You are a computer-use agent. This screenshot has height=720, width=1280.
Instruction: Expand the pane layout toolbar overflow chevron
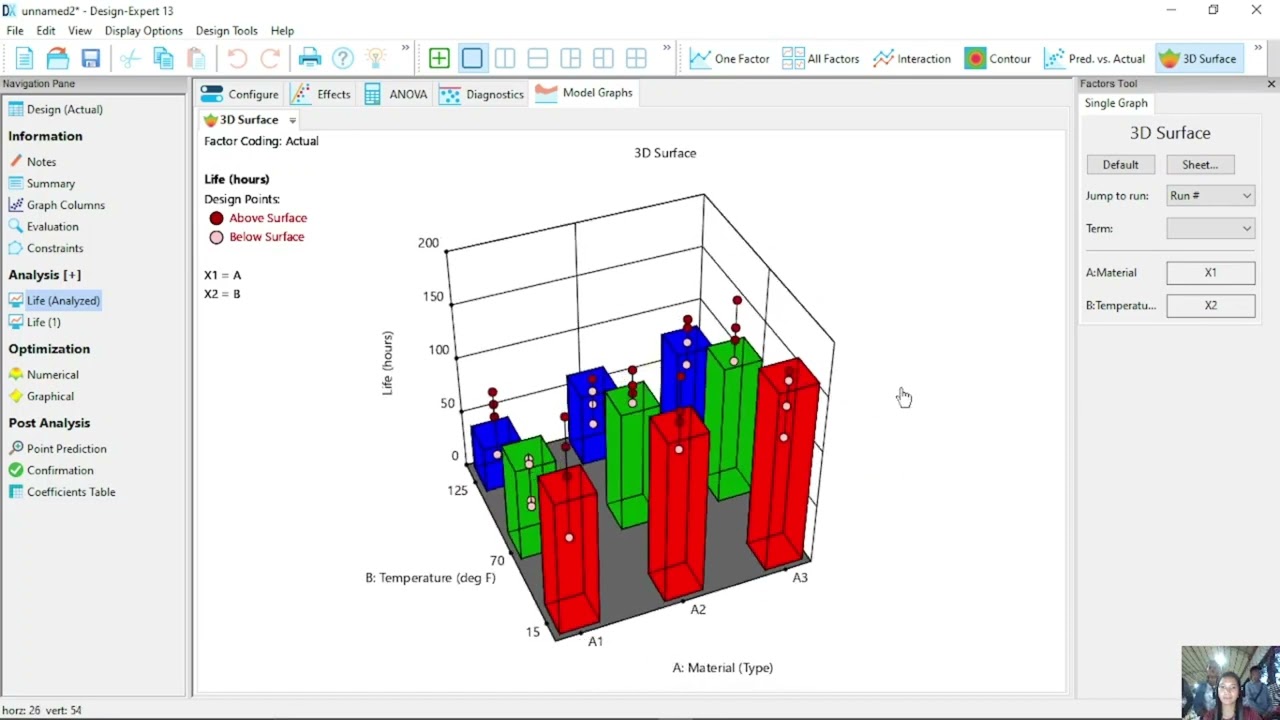tap(667, 47)
